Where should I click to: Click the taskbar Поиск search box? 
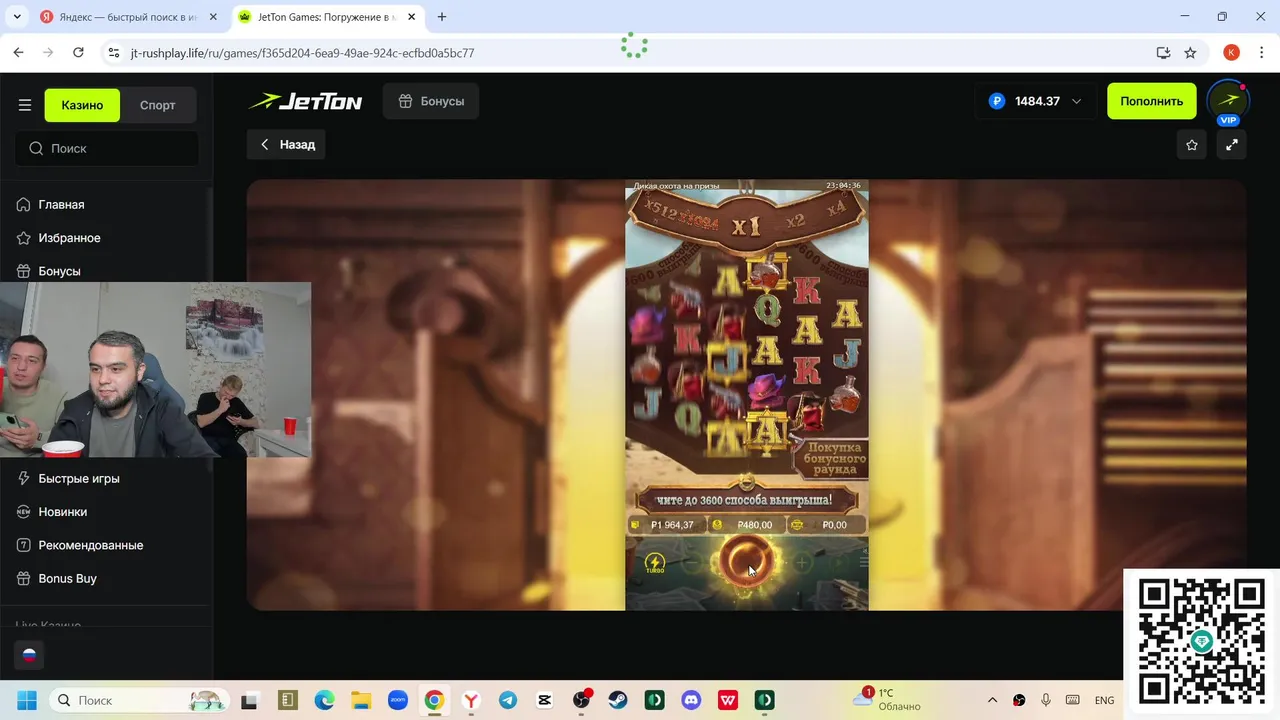tap(139, 700)
